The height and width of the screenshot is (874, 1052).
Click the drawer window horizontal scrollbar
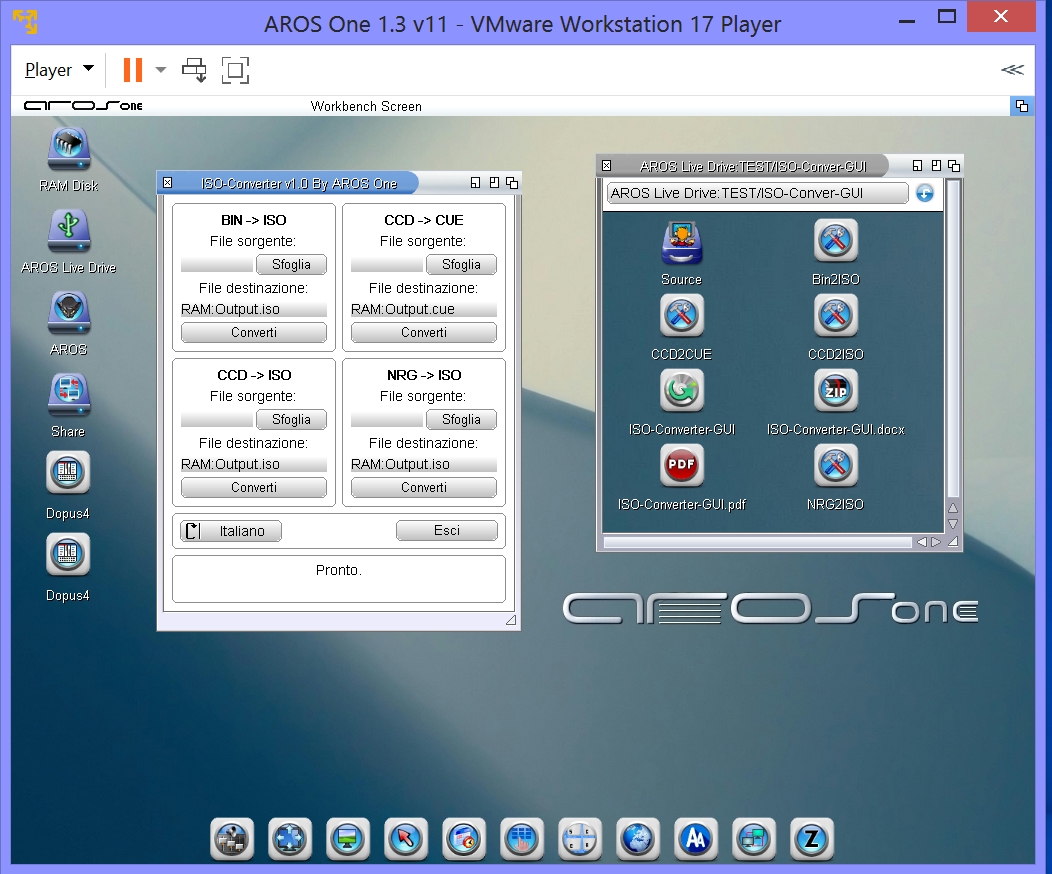[x=757, y=542]
